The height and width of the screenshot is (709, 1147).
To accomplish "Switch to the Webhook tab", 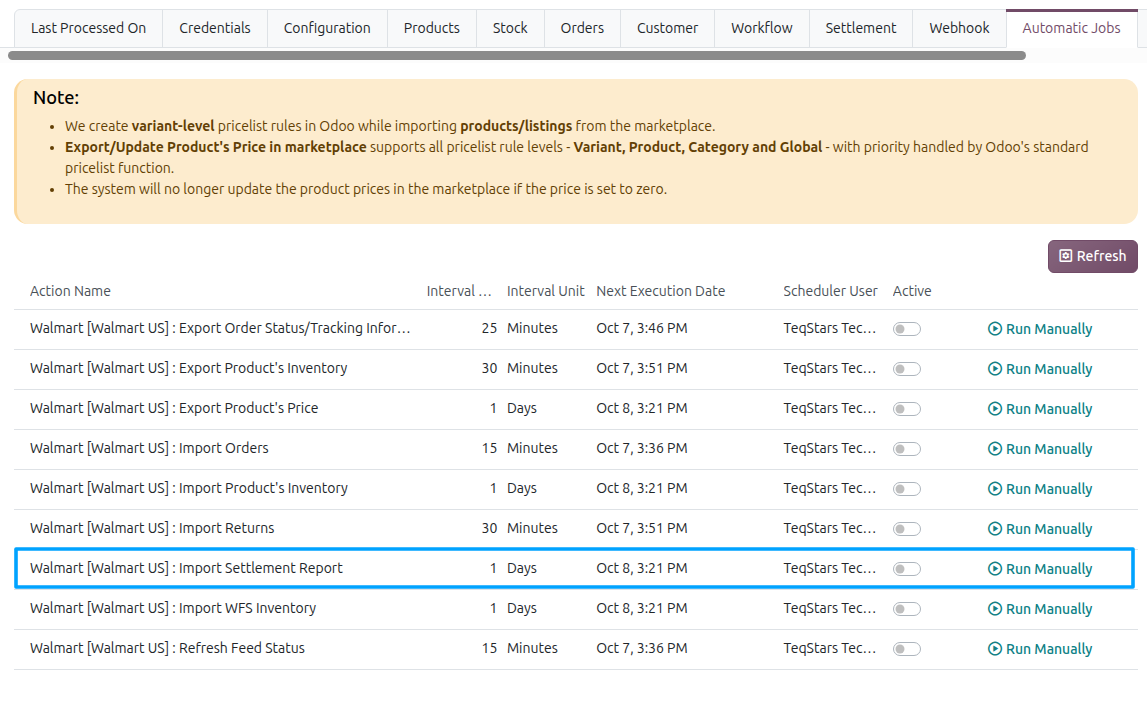I will pyautogui.click(x=959, y=29).
